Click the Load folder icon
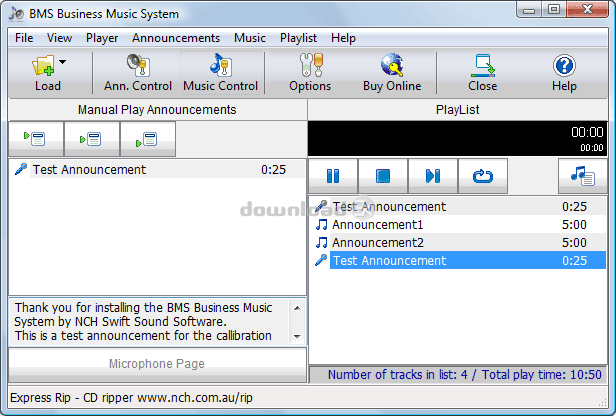 click(x=43, y=65)
